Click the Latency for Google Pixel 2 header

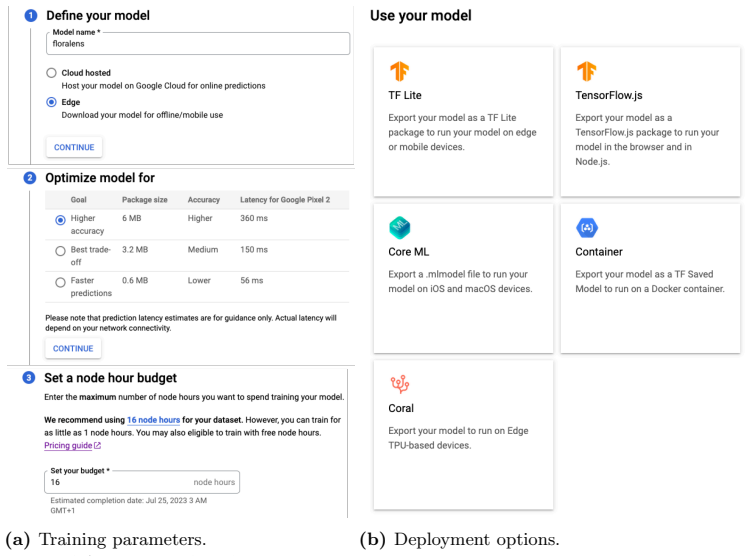[x=285, y=200]
